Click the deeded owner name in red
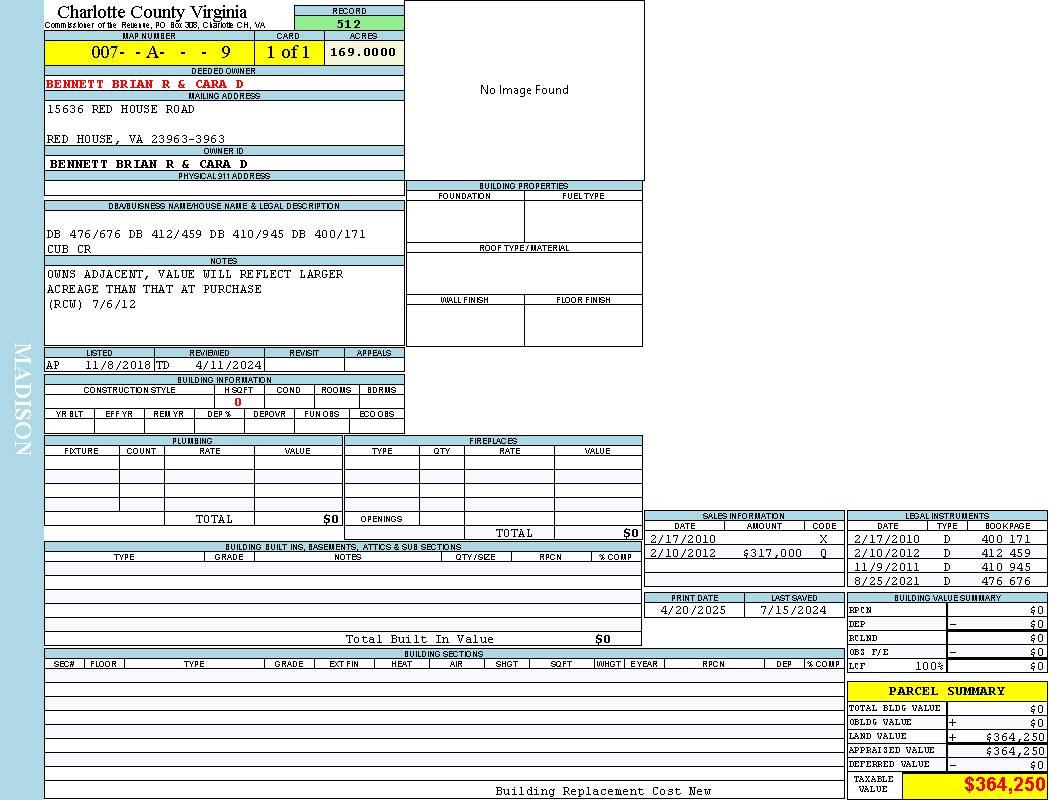The height and width of the screenshot is (800, 1050). pyautogui.click(x=145, y=84)
